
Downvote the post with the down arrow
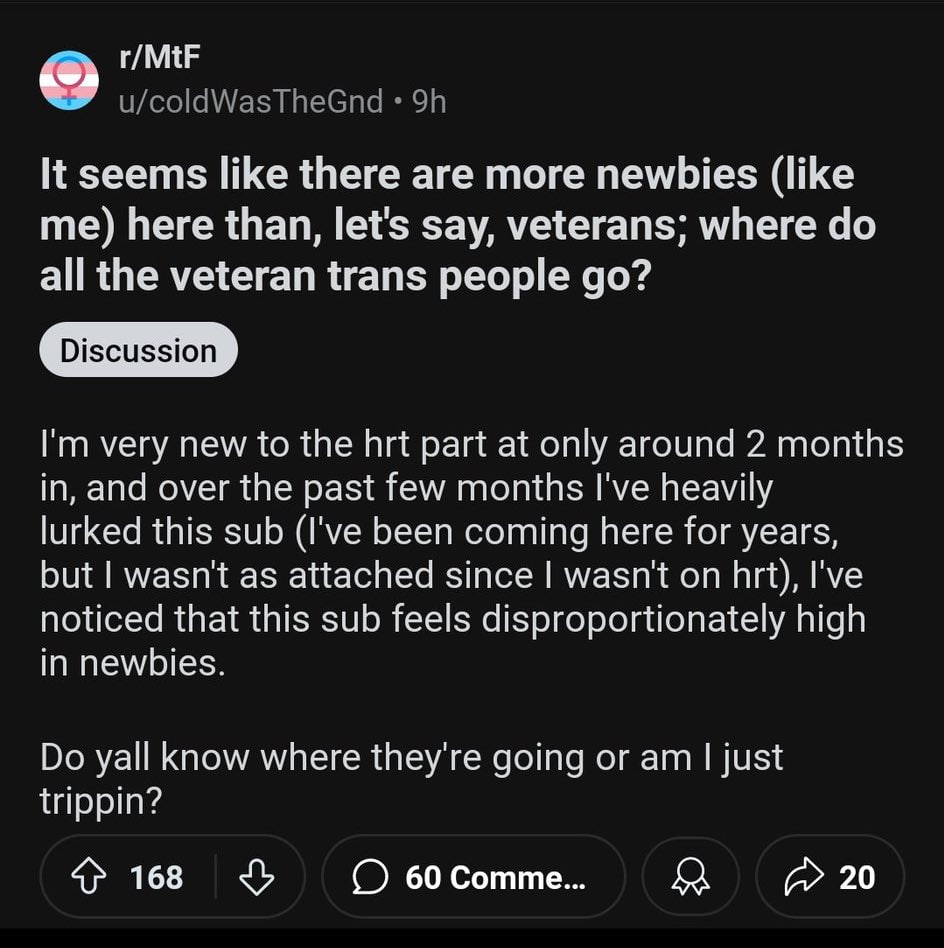[x=258, y=877]
